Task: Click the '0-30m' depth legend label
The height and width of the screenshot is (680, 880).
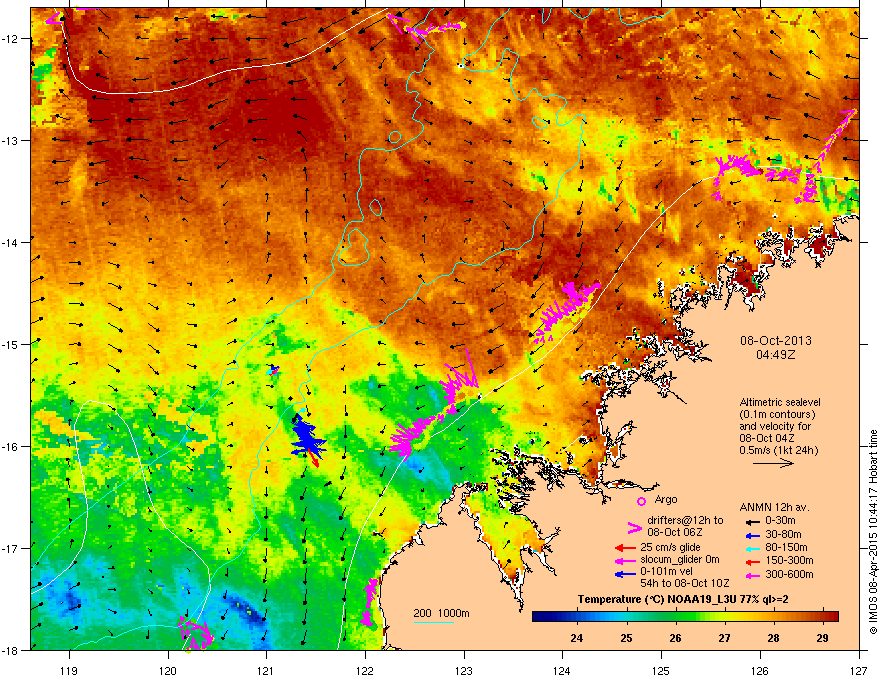Action: [780, 521]
